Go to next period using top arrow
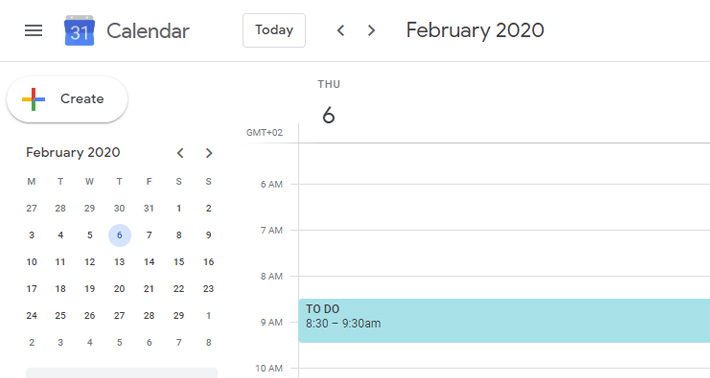The width and height of the screenshot is (710, 378). [371, 30]
